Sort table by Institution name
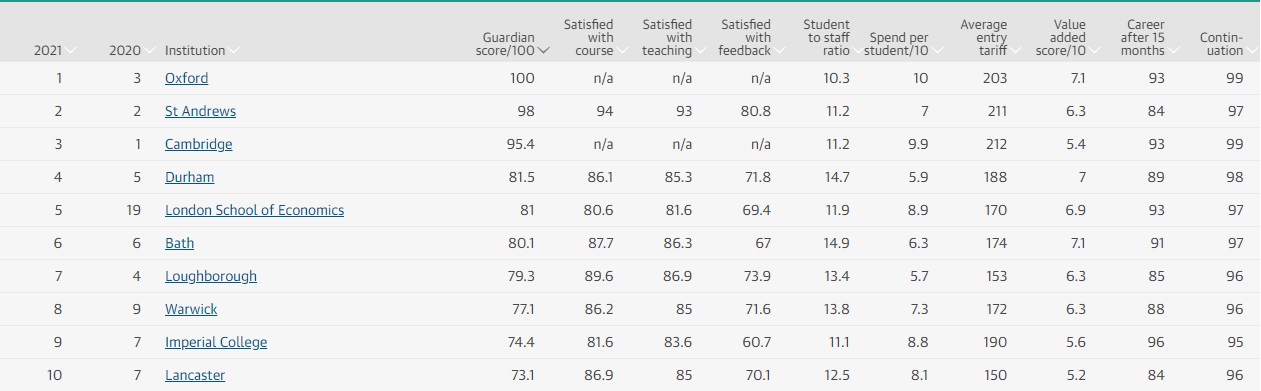Image resolution: width=1261 pixels, height=391 pixels. point(202,51)
